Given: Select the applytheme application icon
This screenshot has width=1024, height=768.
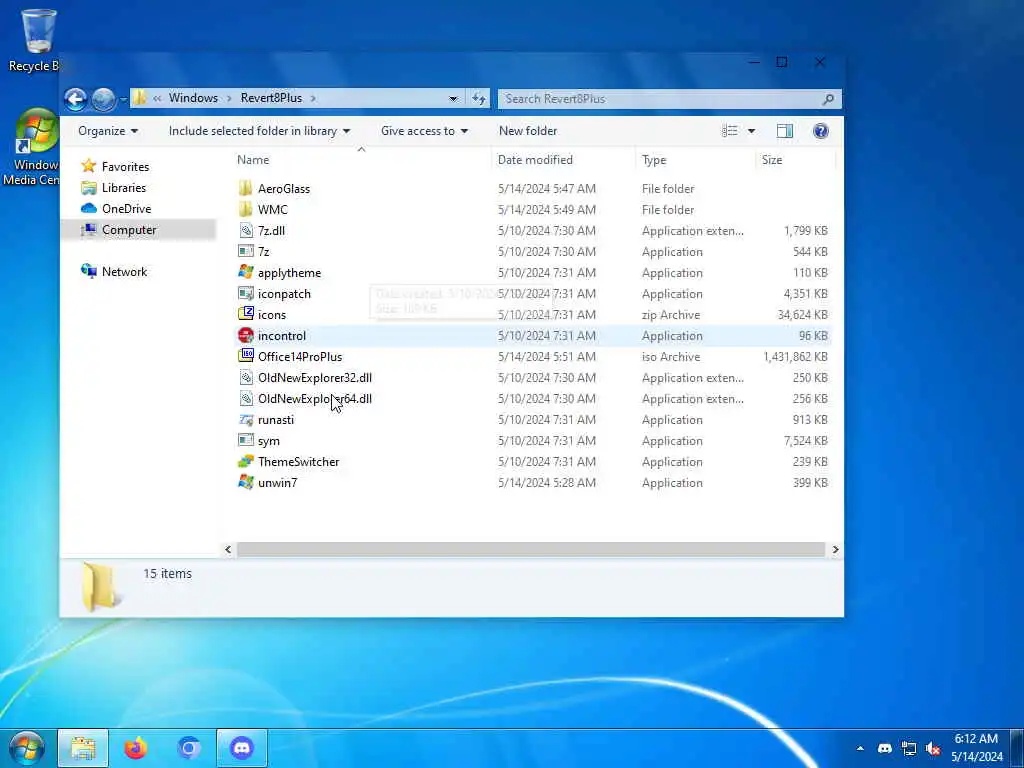Looking at the screenshot, I should (246, 272).
